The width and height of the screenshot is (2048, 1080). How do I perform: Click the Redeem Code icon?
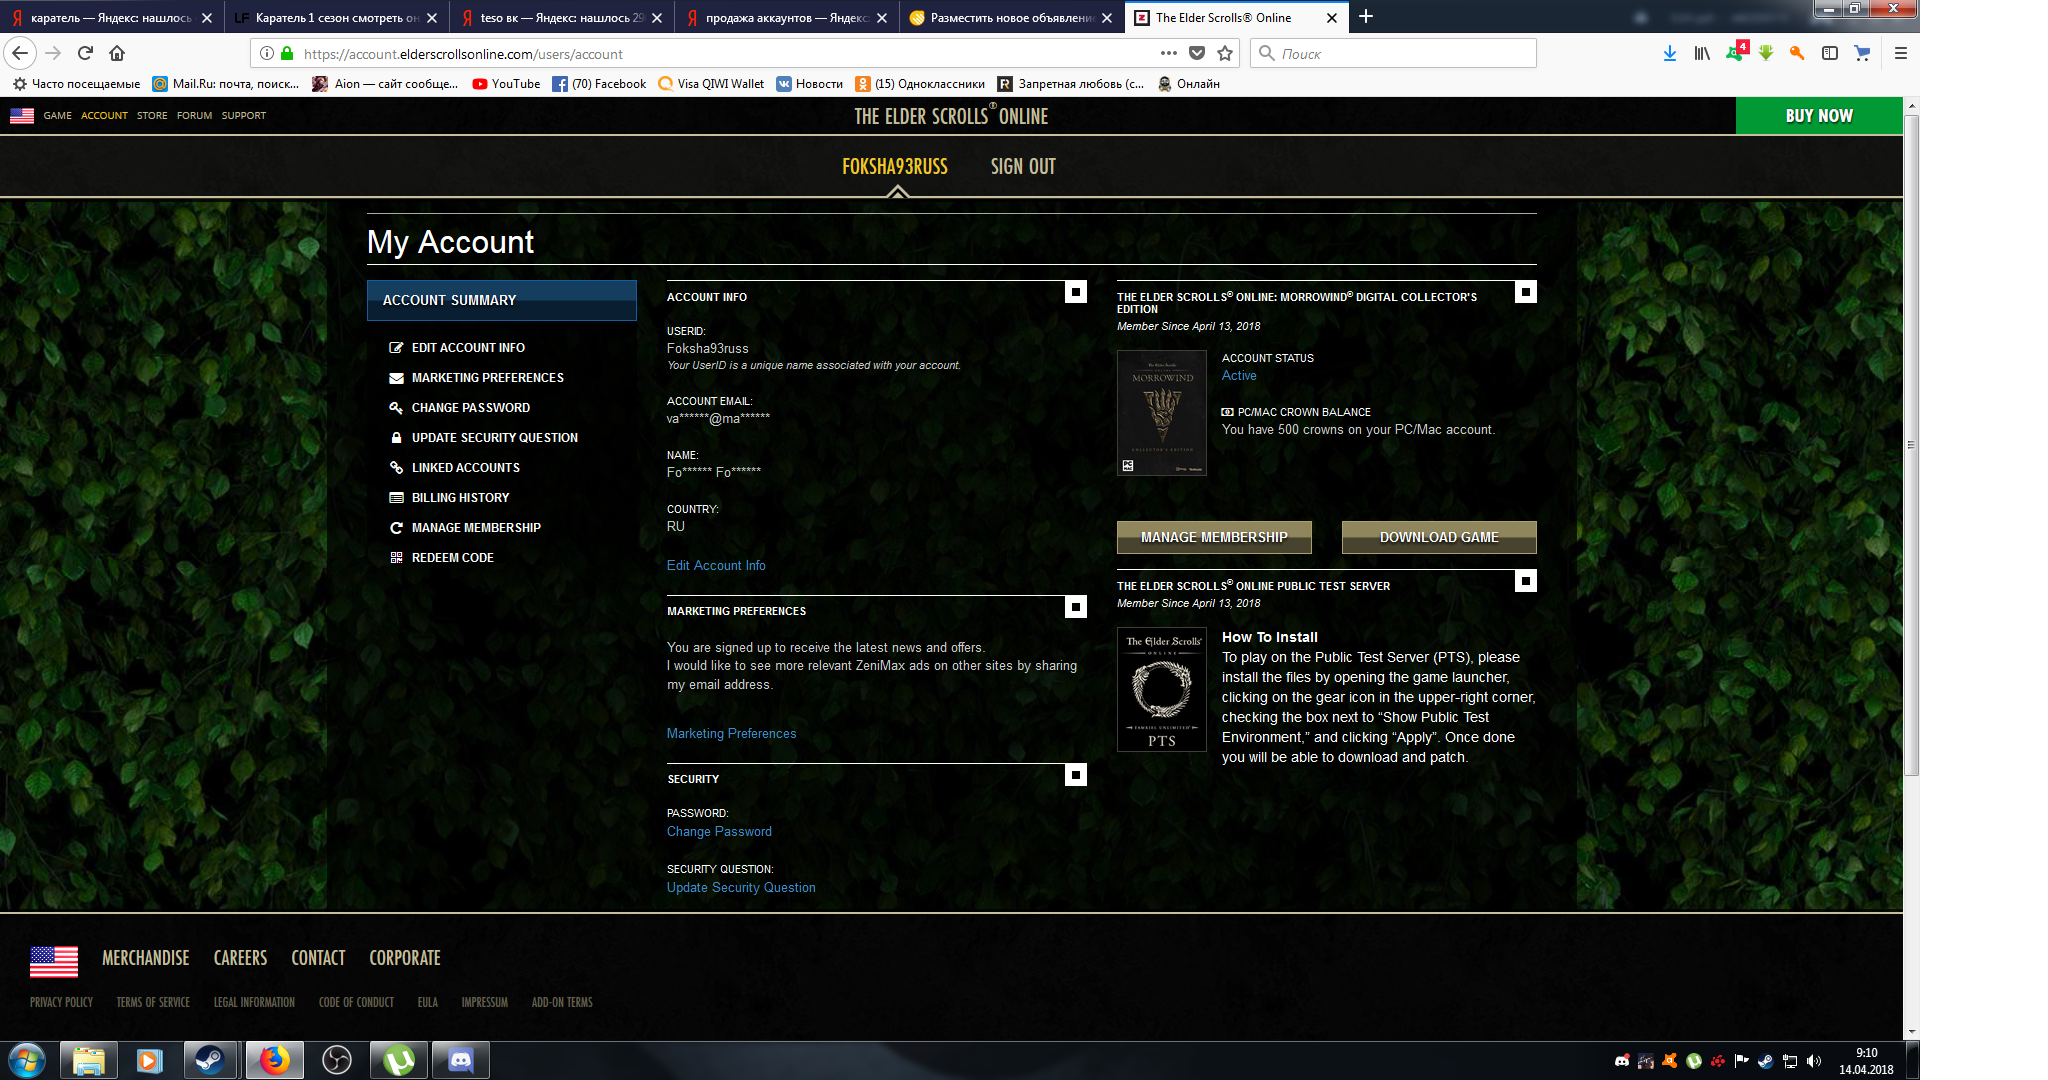(396, 558)
